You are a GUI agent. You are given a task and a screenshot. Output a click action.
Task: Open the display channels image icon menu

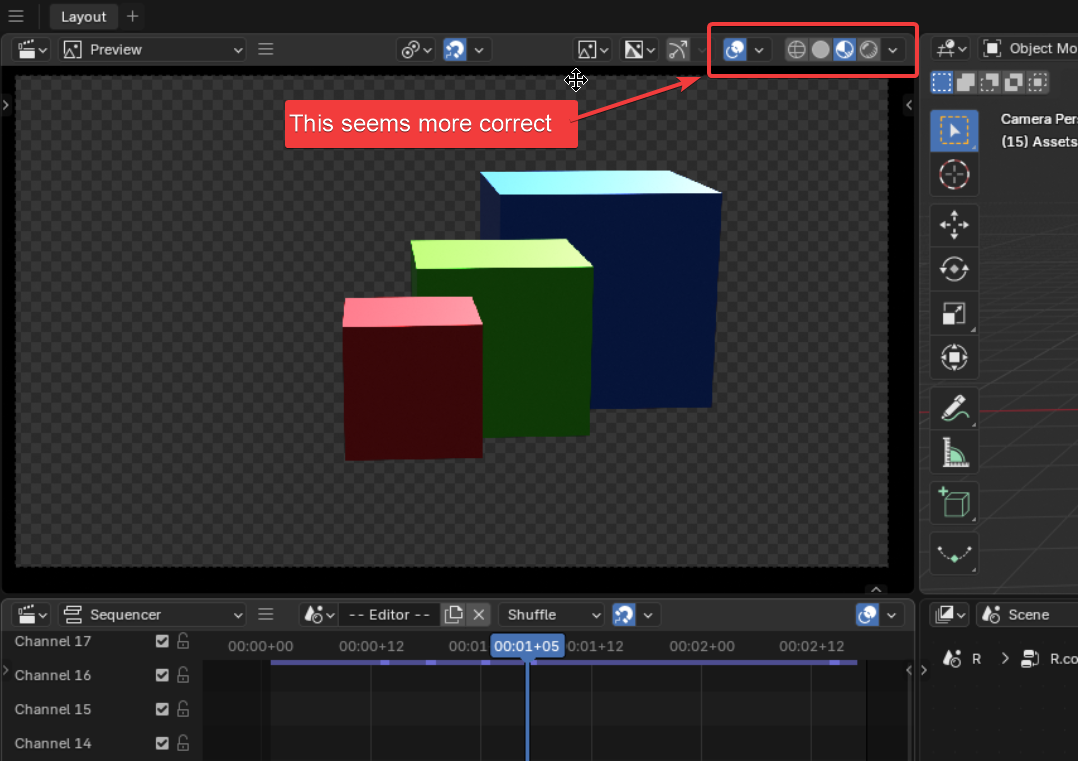click(593, 49)
